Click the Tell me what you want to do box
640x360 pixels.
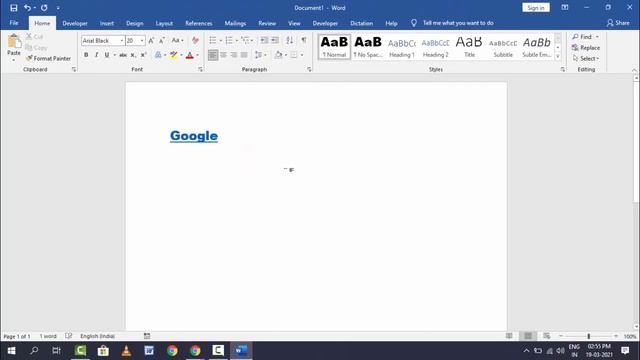pyautogui.click(x=458, y=23)
